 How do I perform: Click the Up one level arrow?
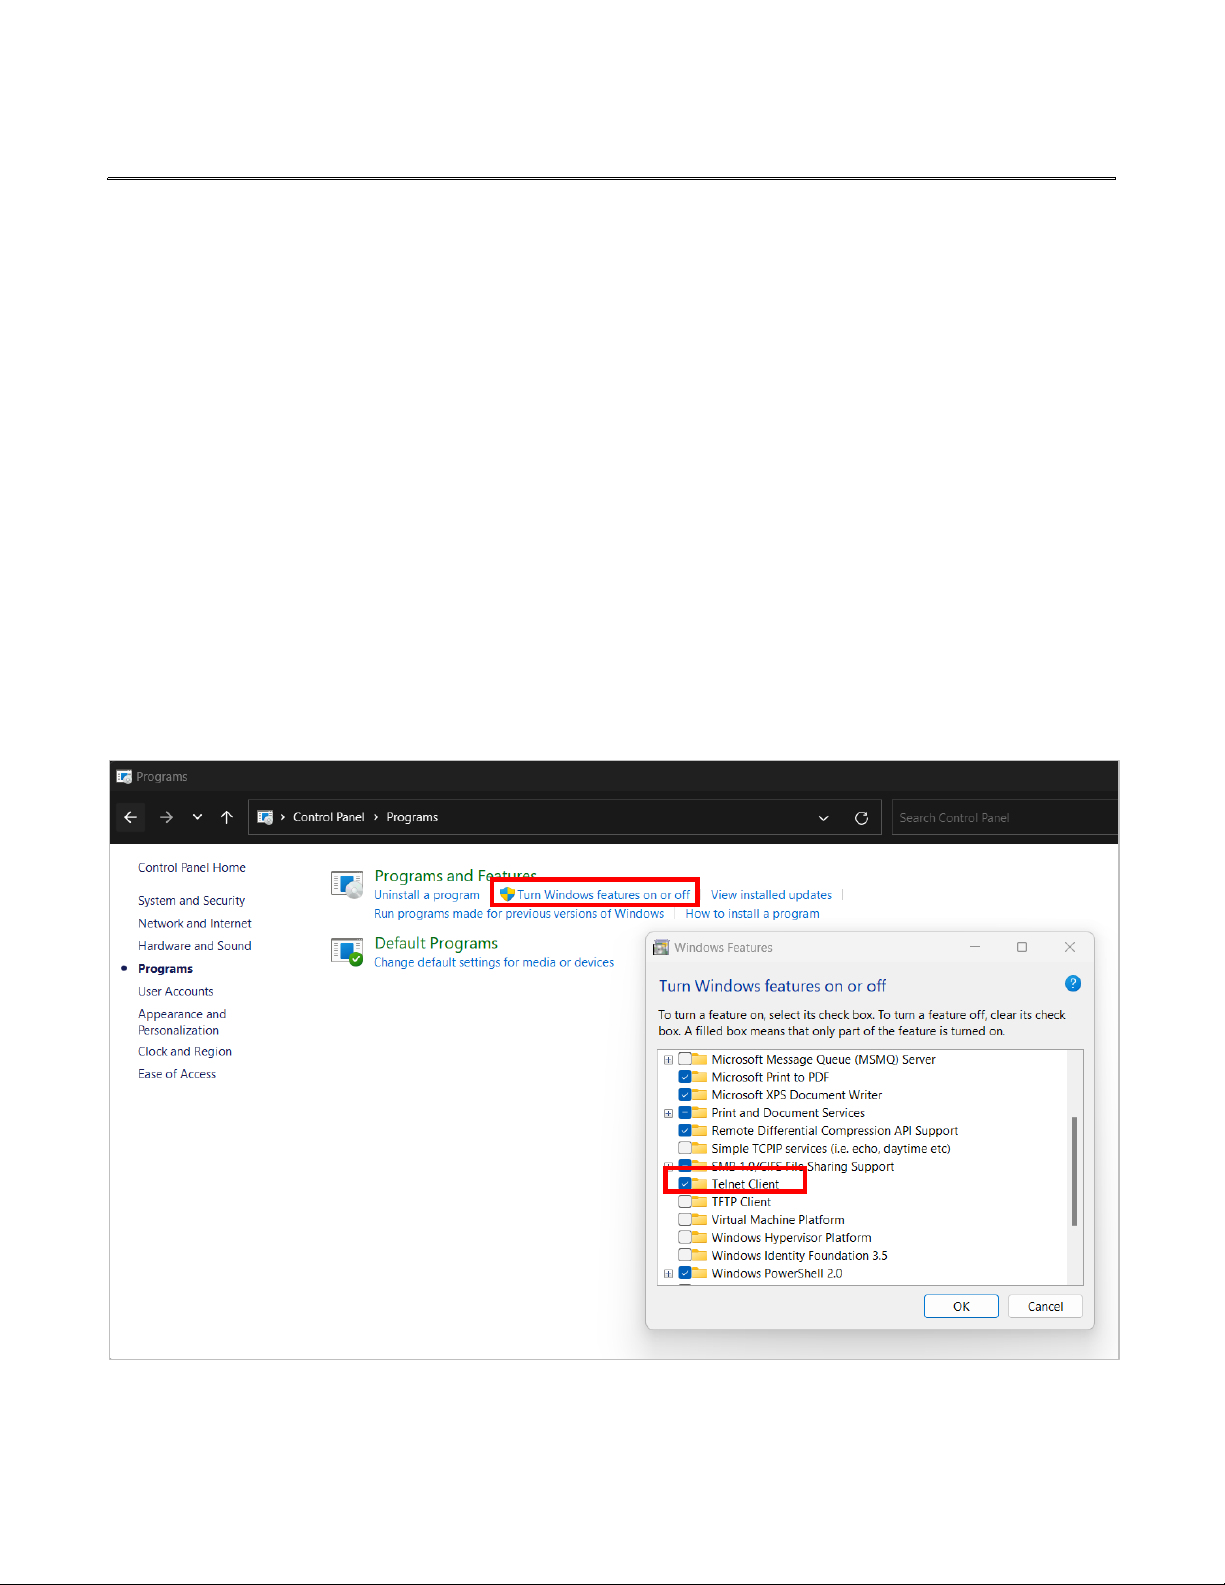[227, 817]
